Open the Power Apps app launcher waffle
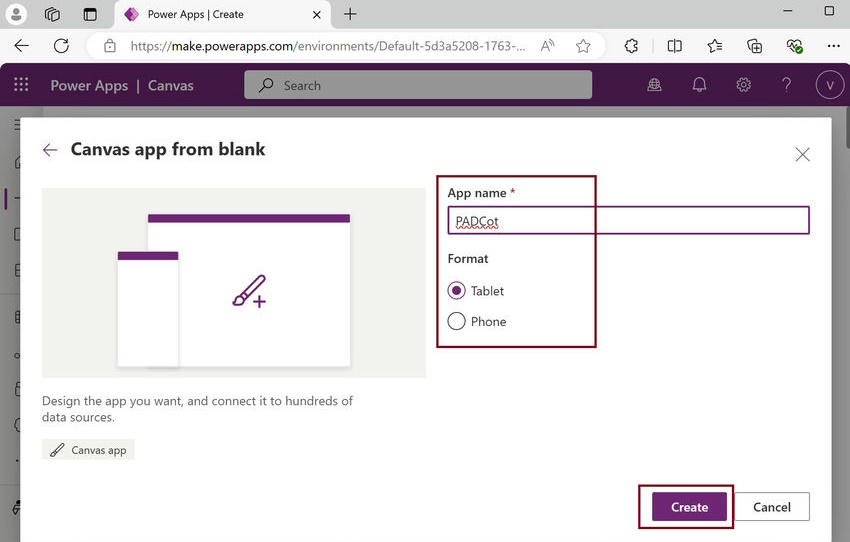850x542 pixels. click(x=21, y=85)
